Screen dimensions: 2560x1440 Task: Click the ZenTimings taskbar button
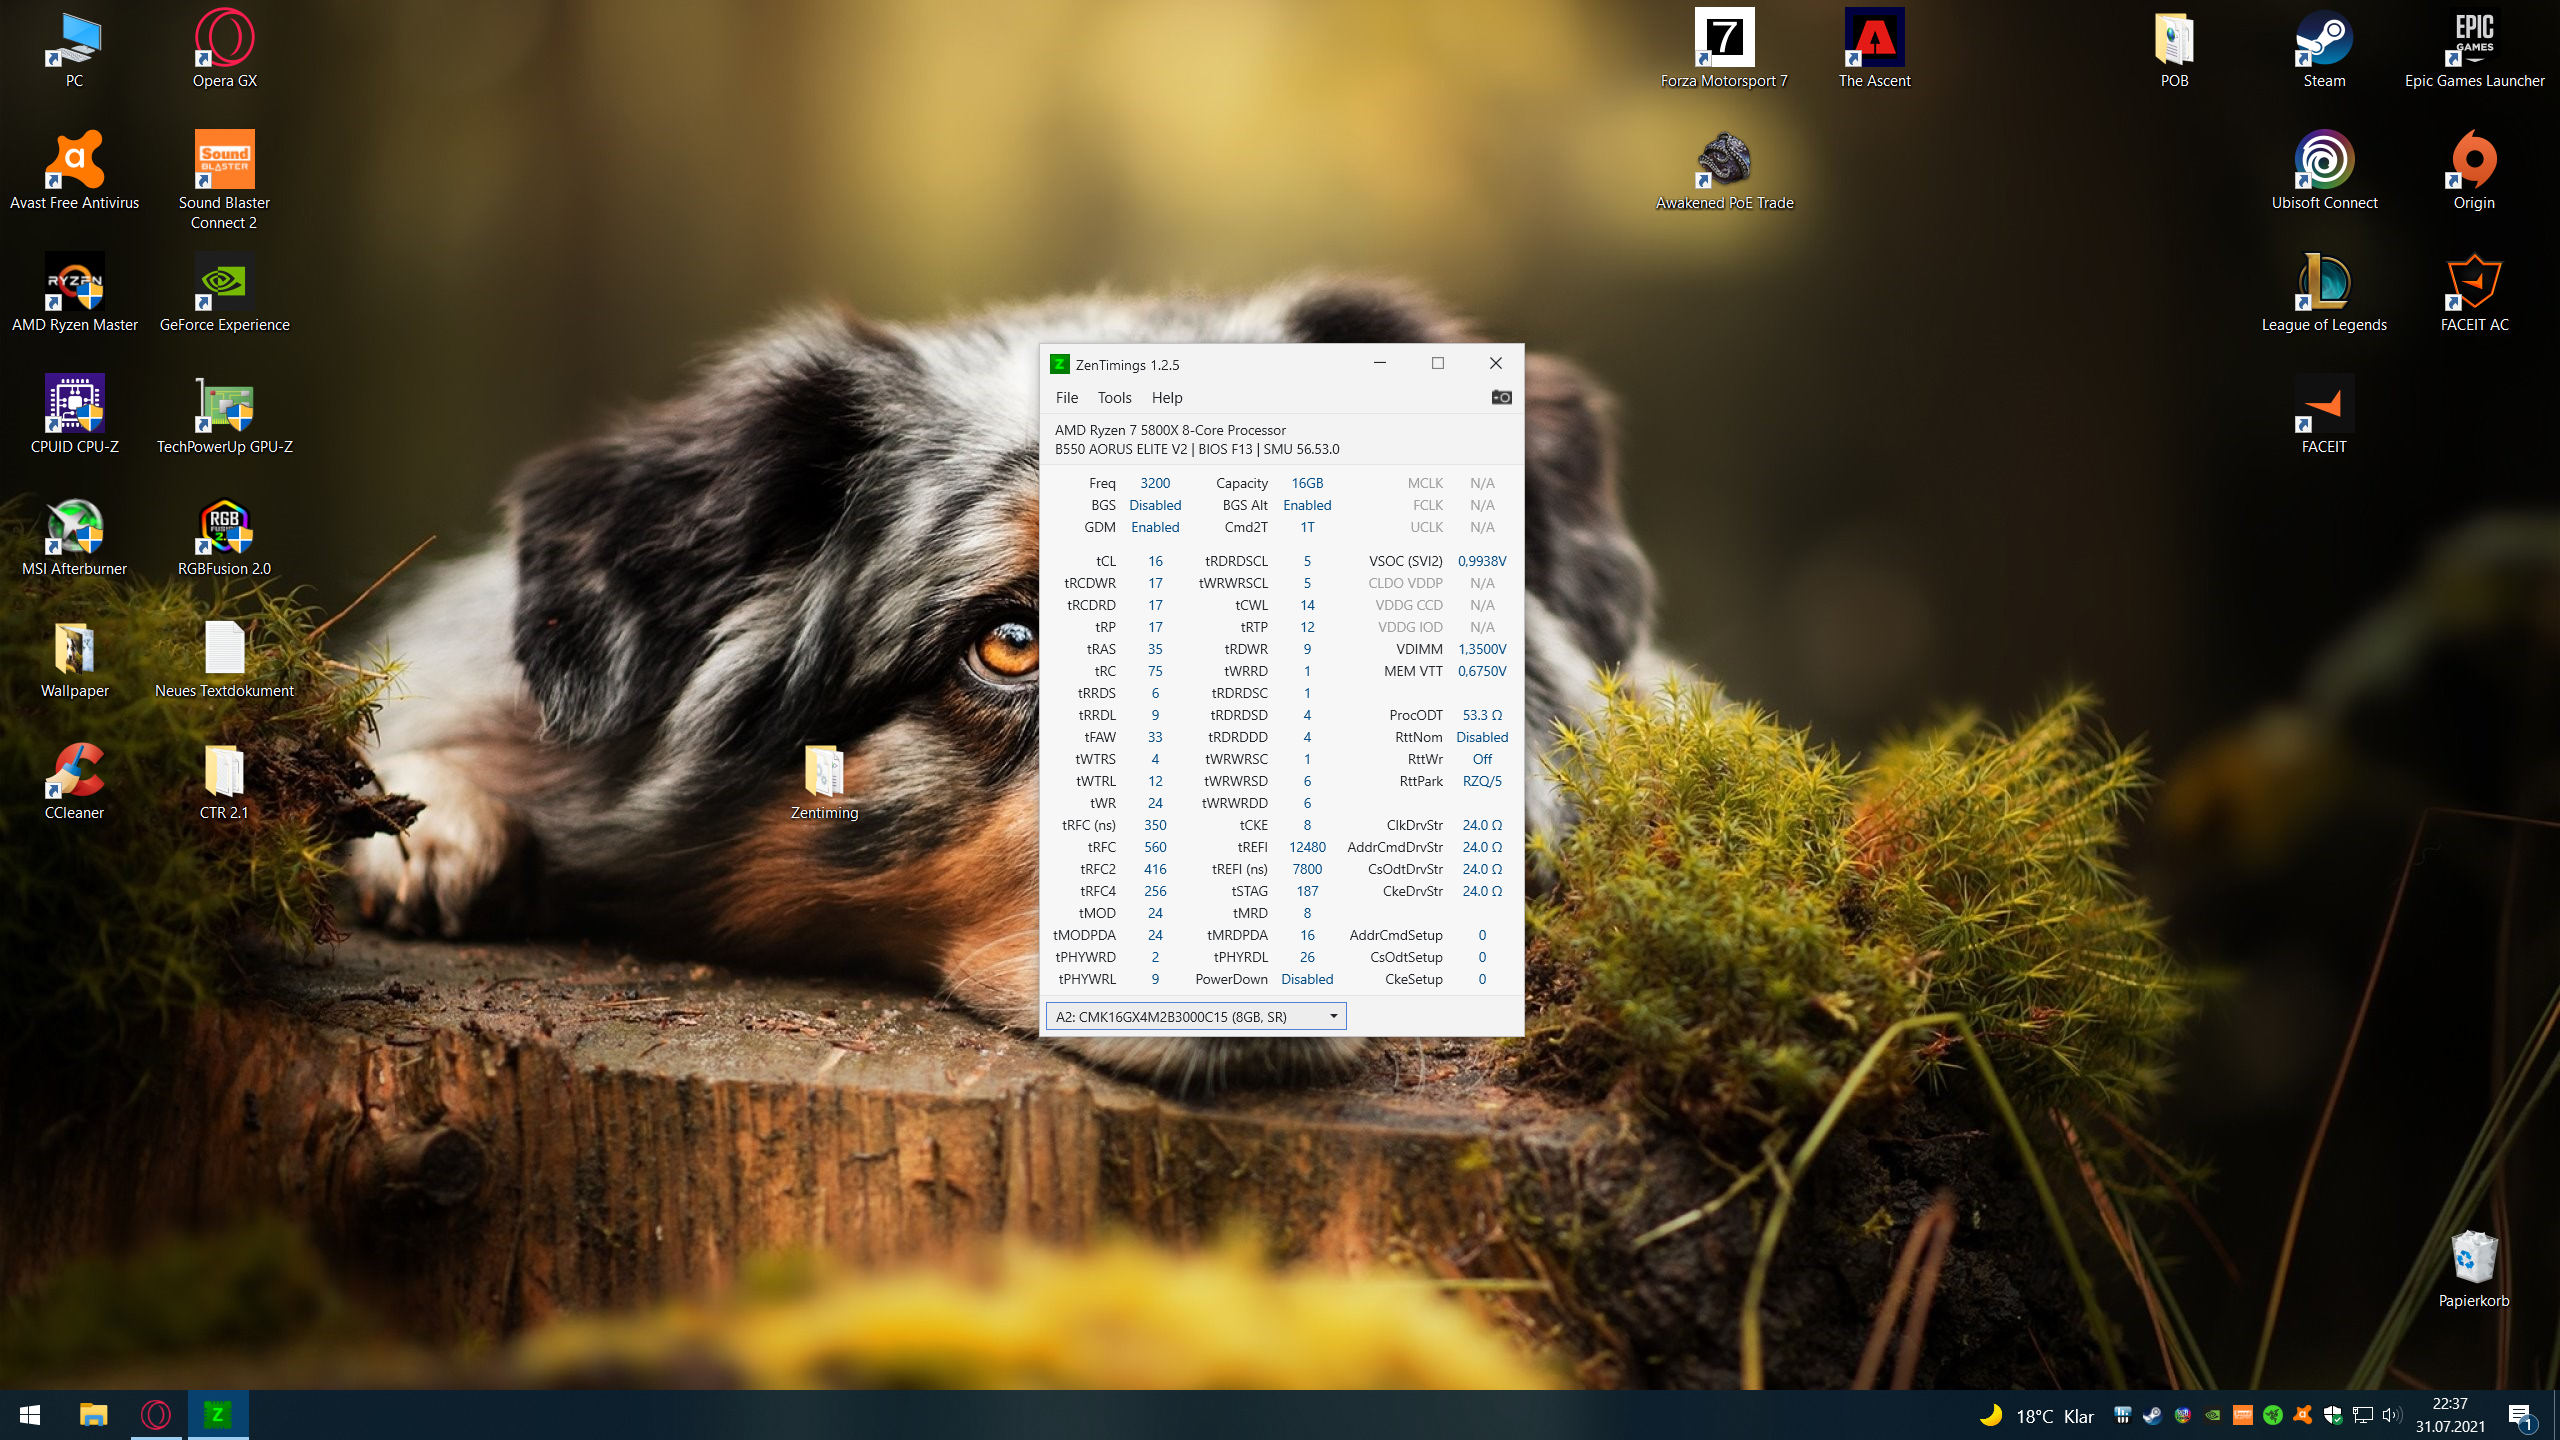coord(218,1414)
